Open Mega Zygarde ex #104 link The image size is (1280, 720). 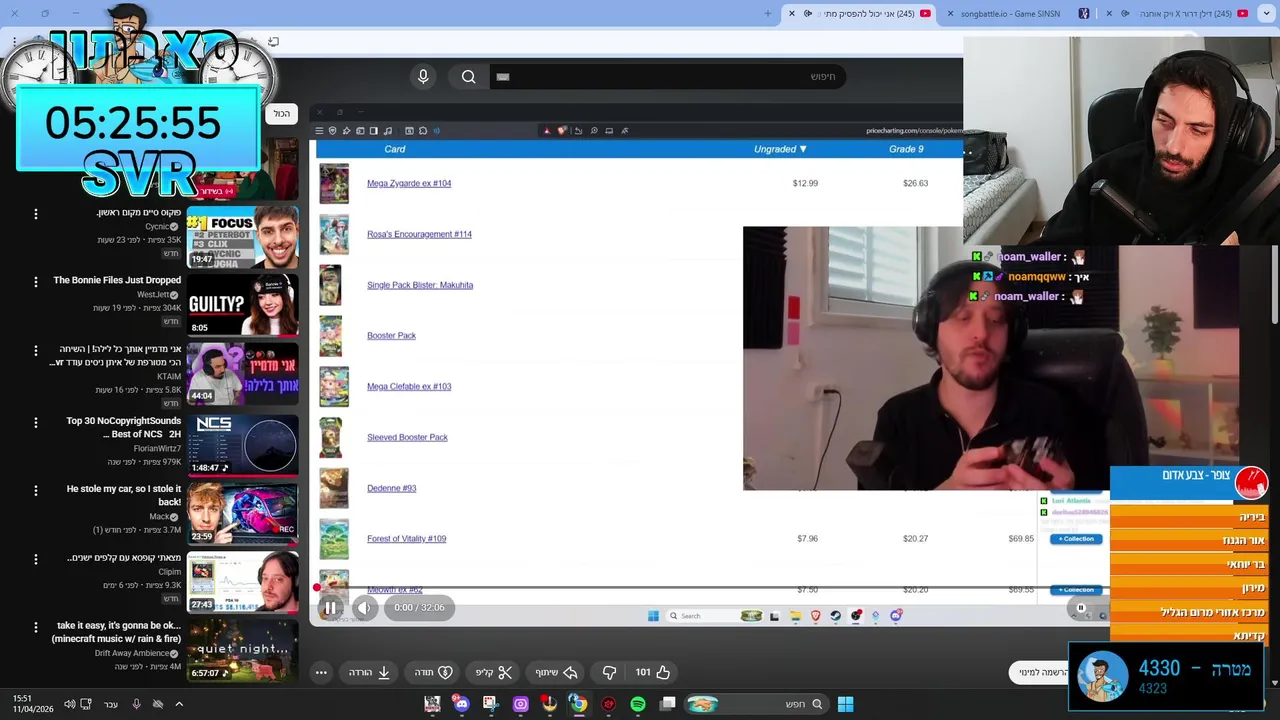coord(409,183)
